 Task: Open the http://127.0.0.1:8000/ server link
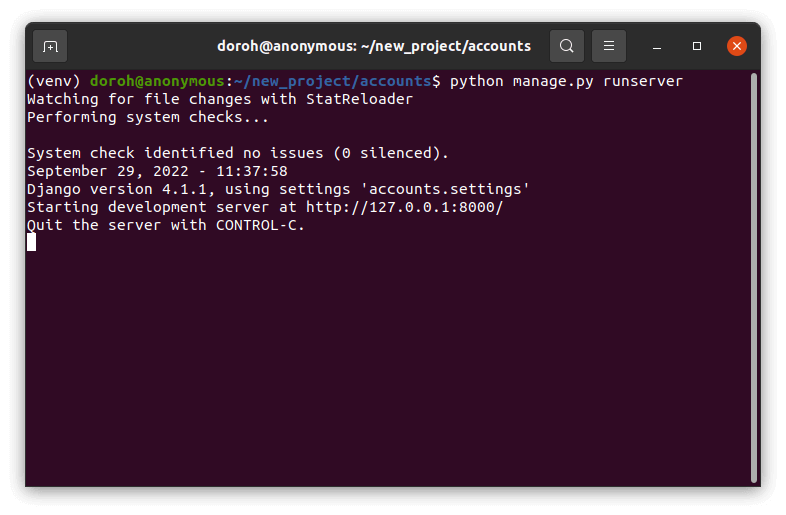(404, 207)
